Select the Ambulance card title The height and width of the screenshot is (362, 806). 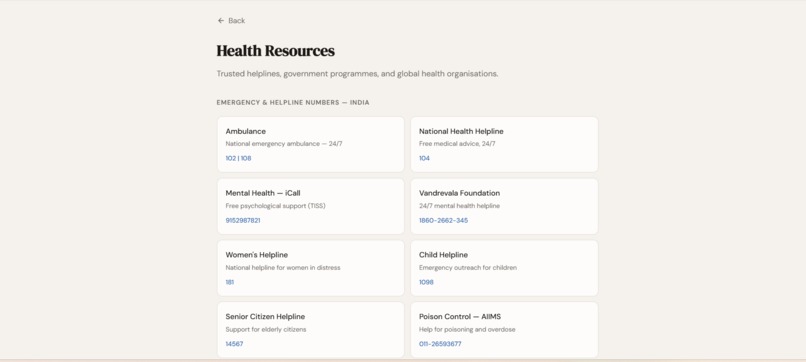(245, 131)
